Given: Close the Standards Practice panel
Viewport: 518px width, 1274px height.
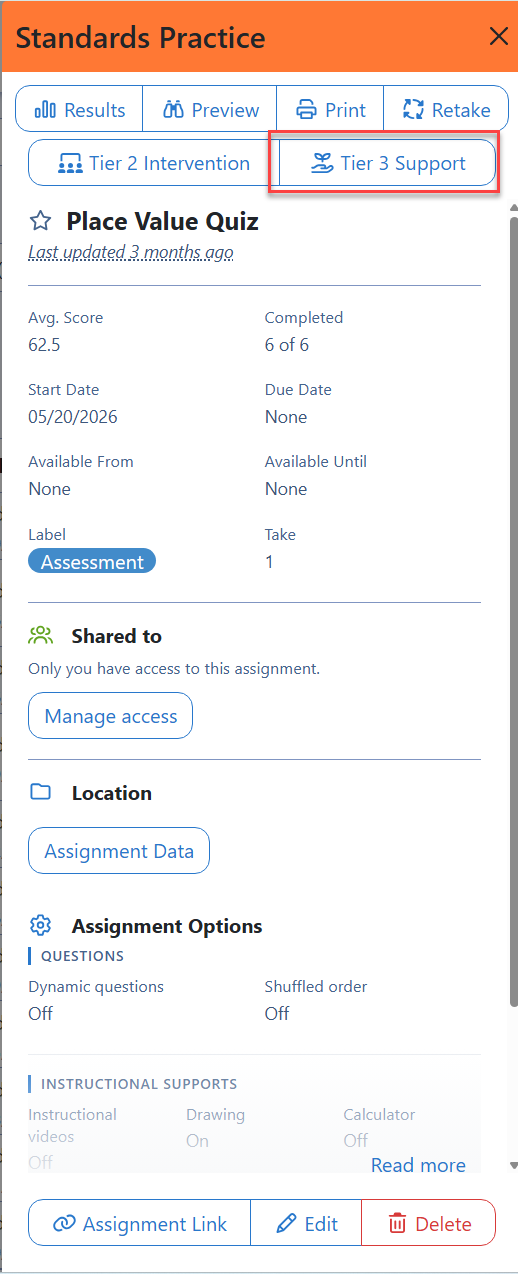Looking at the screenshot, I should point(498,38).
